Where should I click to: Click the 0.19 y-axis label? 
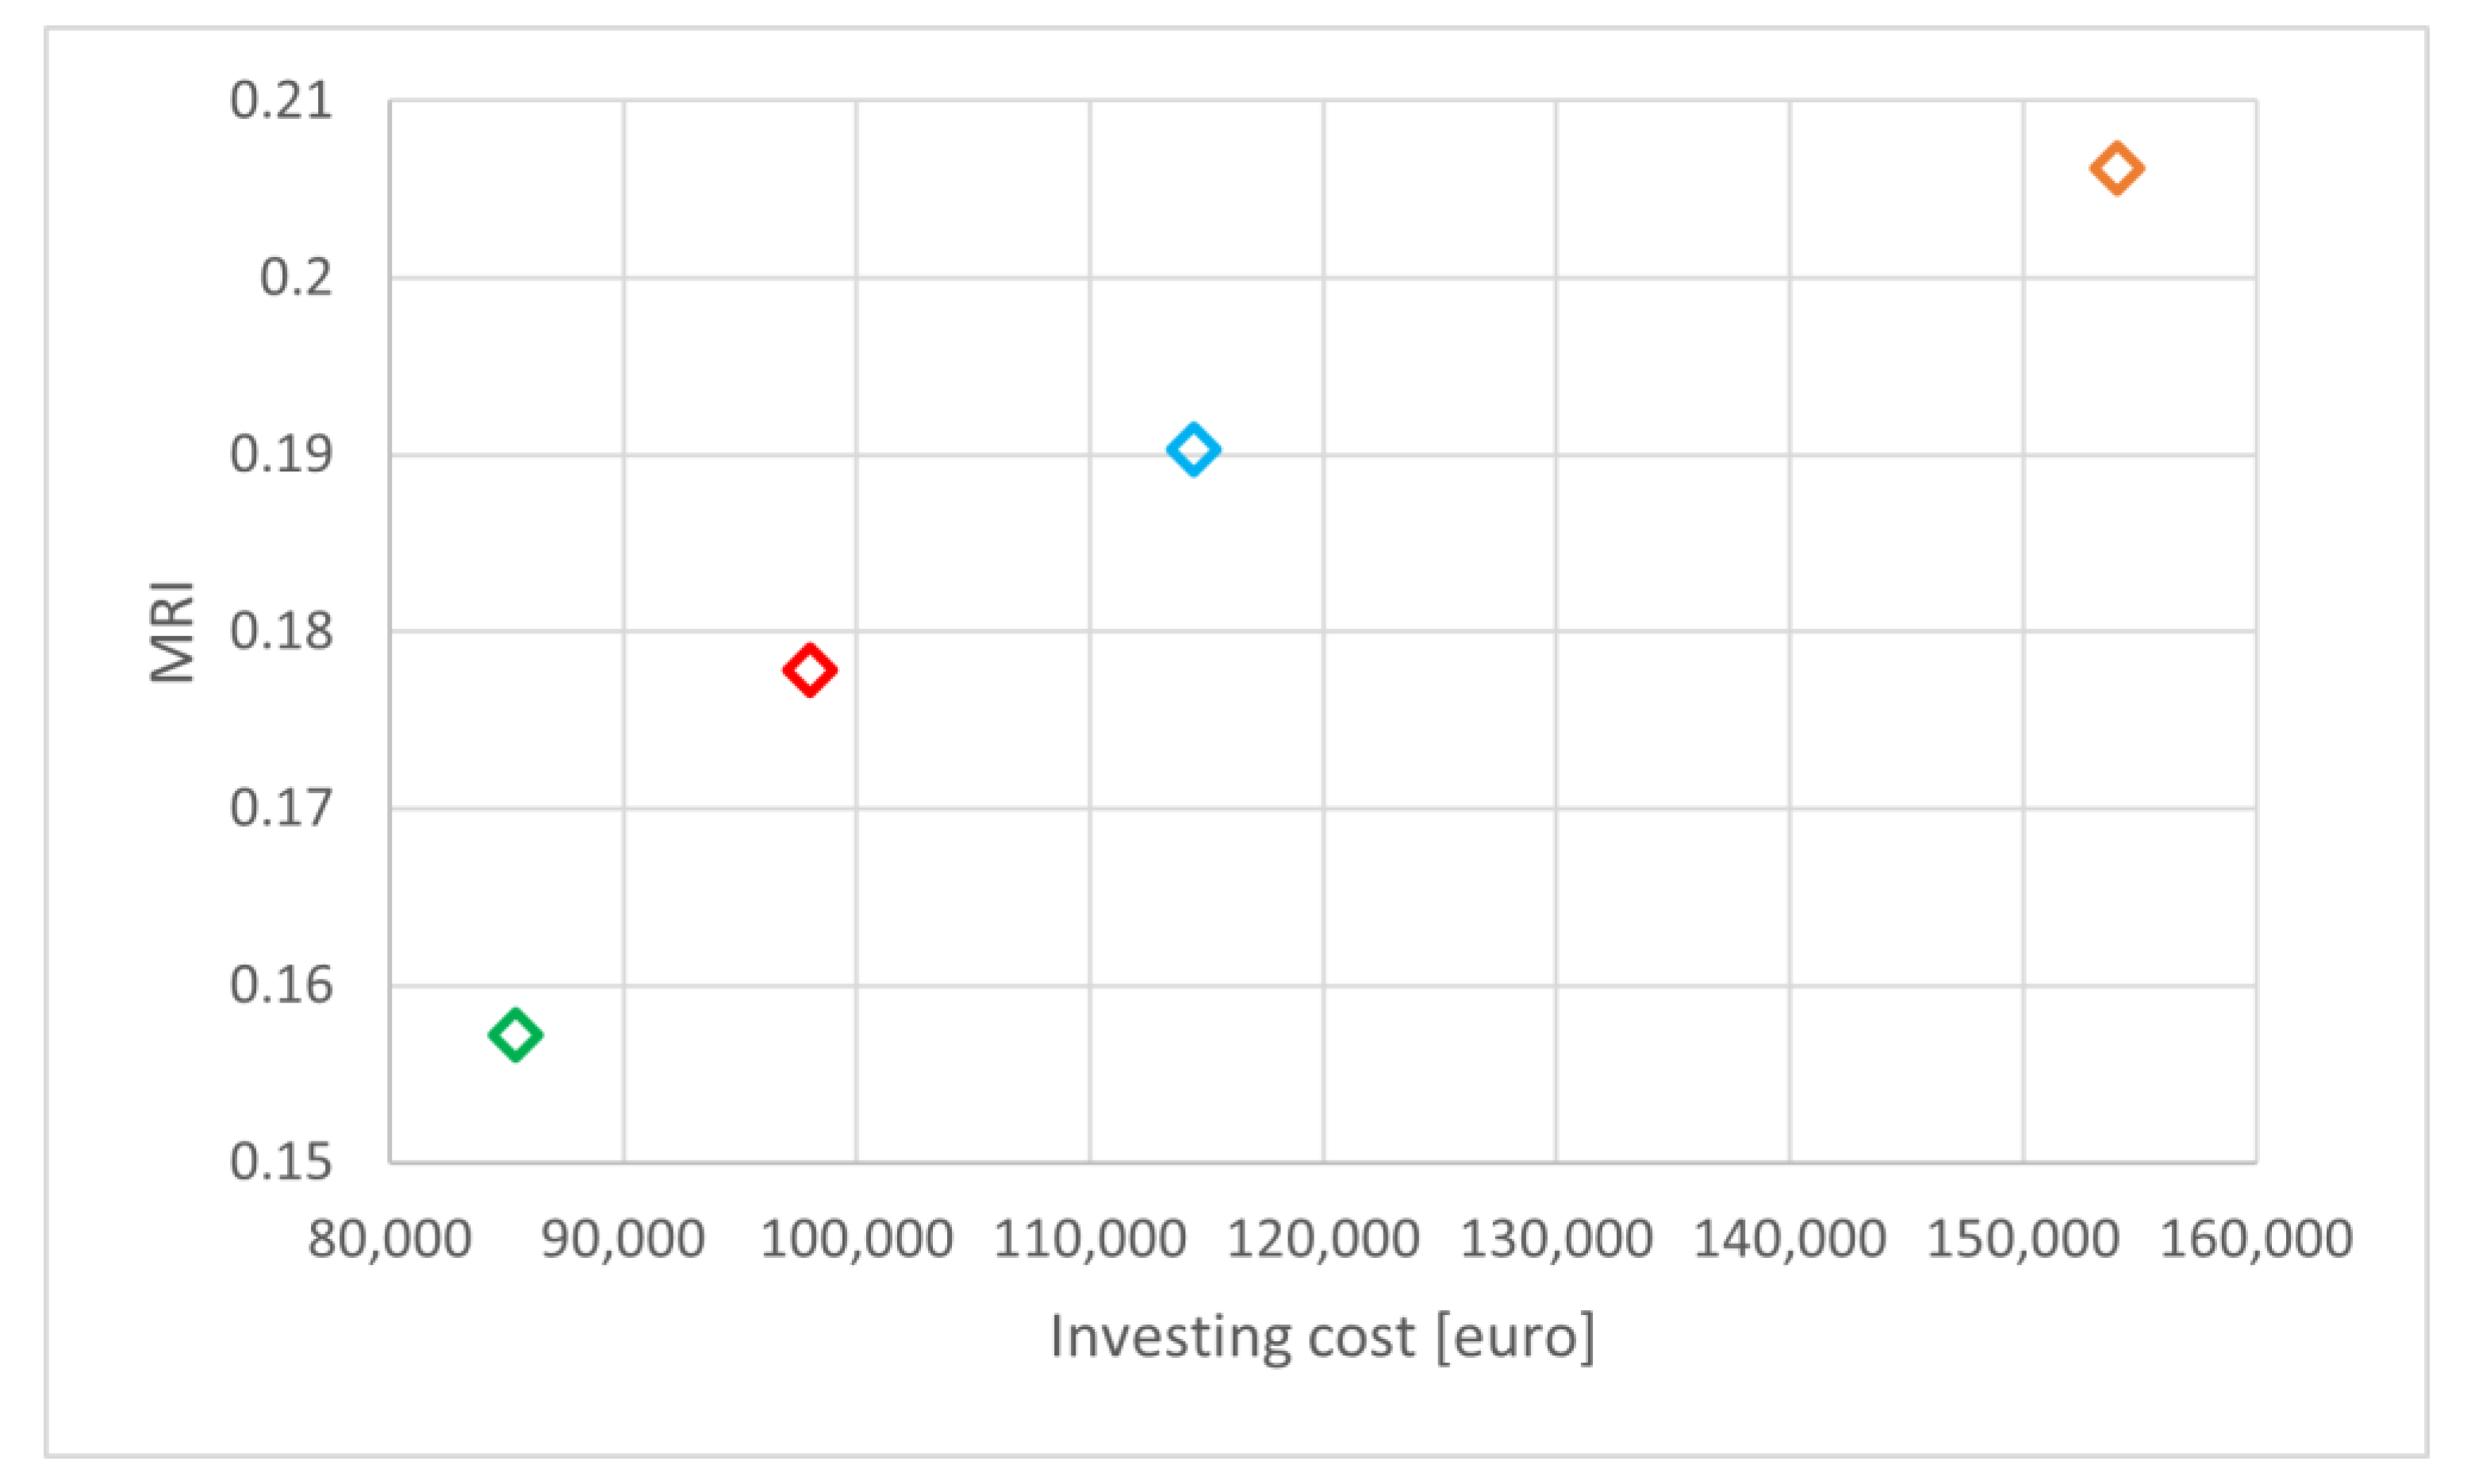[280, 455]
